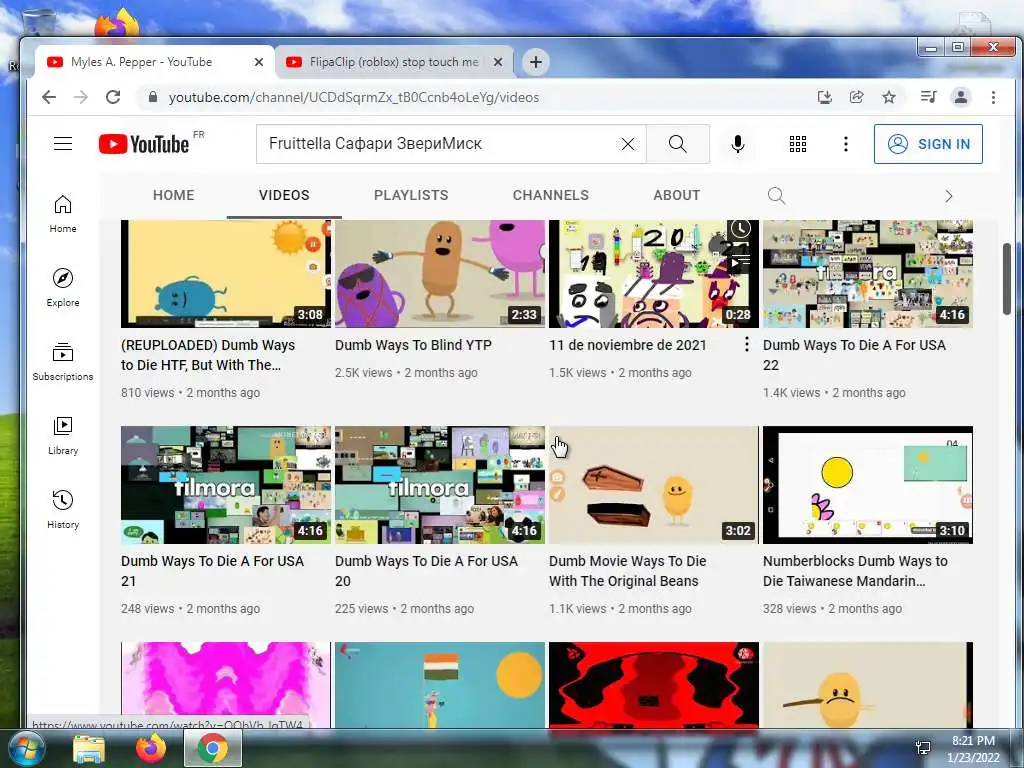Switch to the PLAYLISTS tab
The height and width of the screenshot is (768, 1024).
tap(411, 195)
